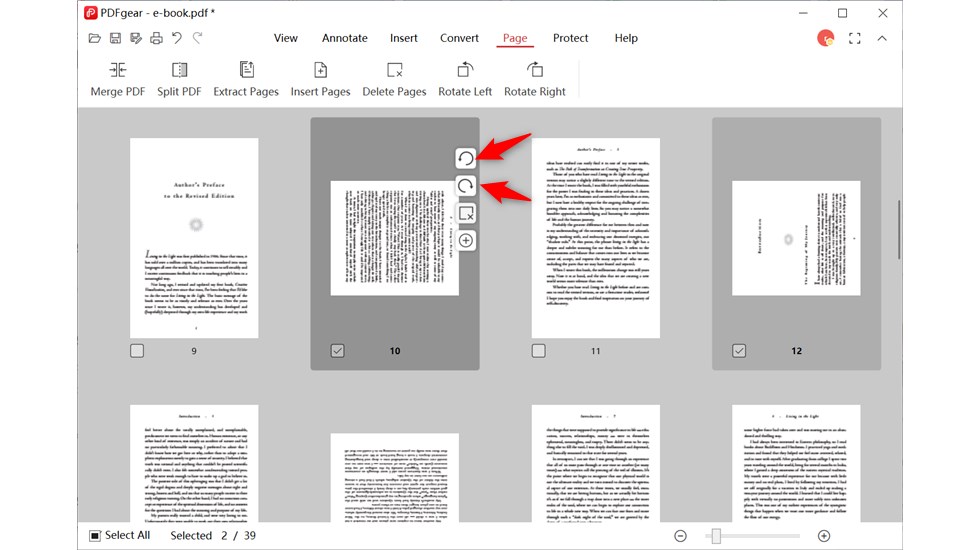This screenshot has height=550, width=980.
Task: Check the box for page 11
Action: (x=539, y=351)
